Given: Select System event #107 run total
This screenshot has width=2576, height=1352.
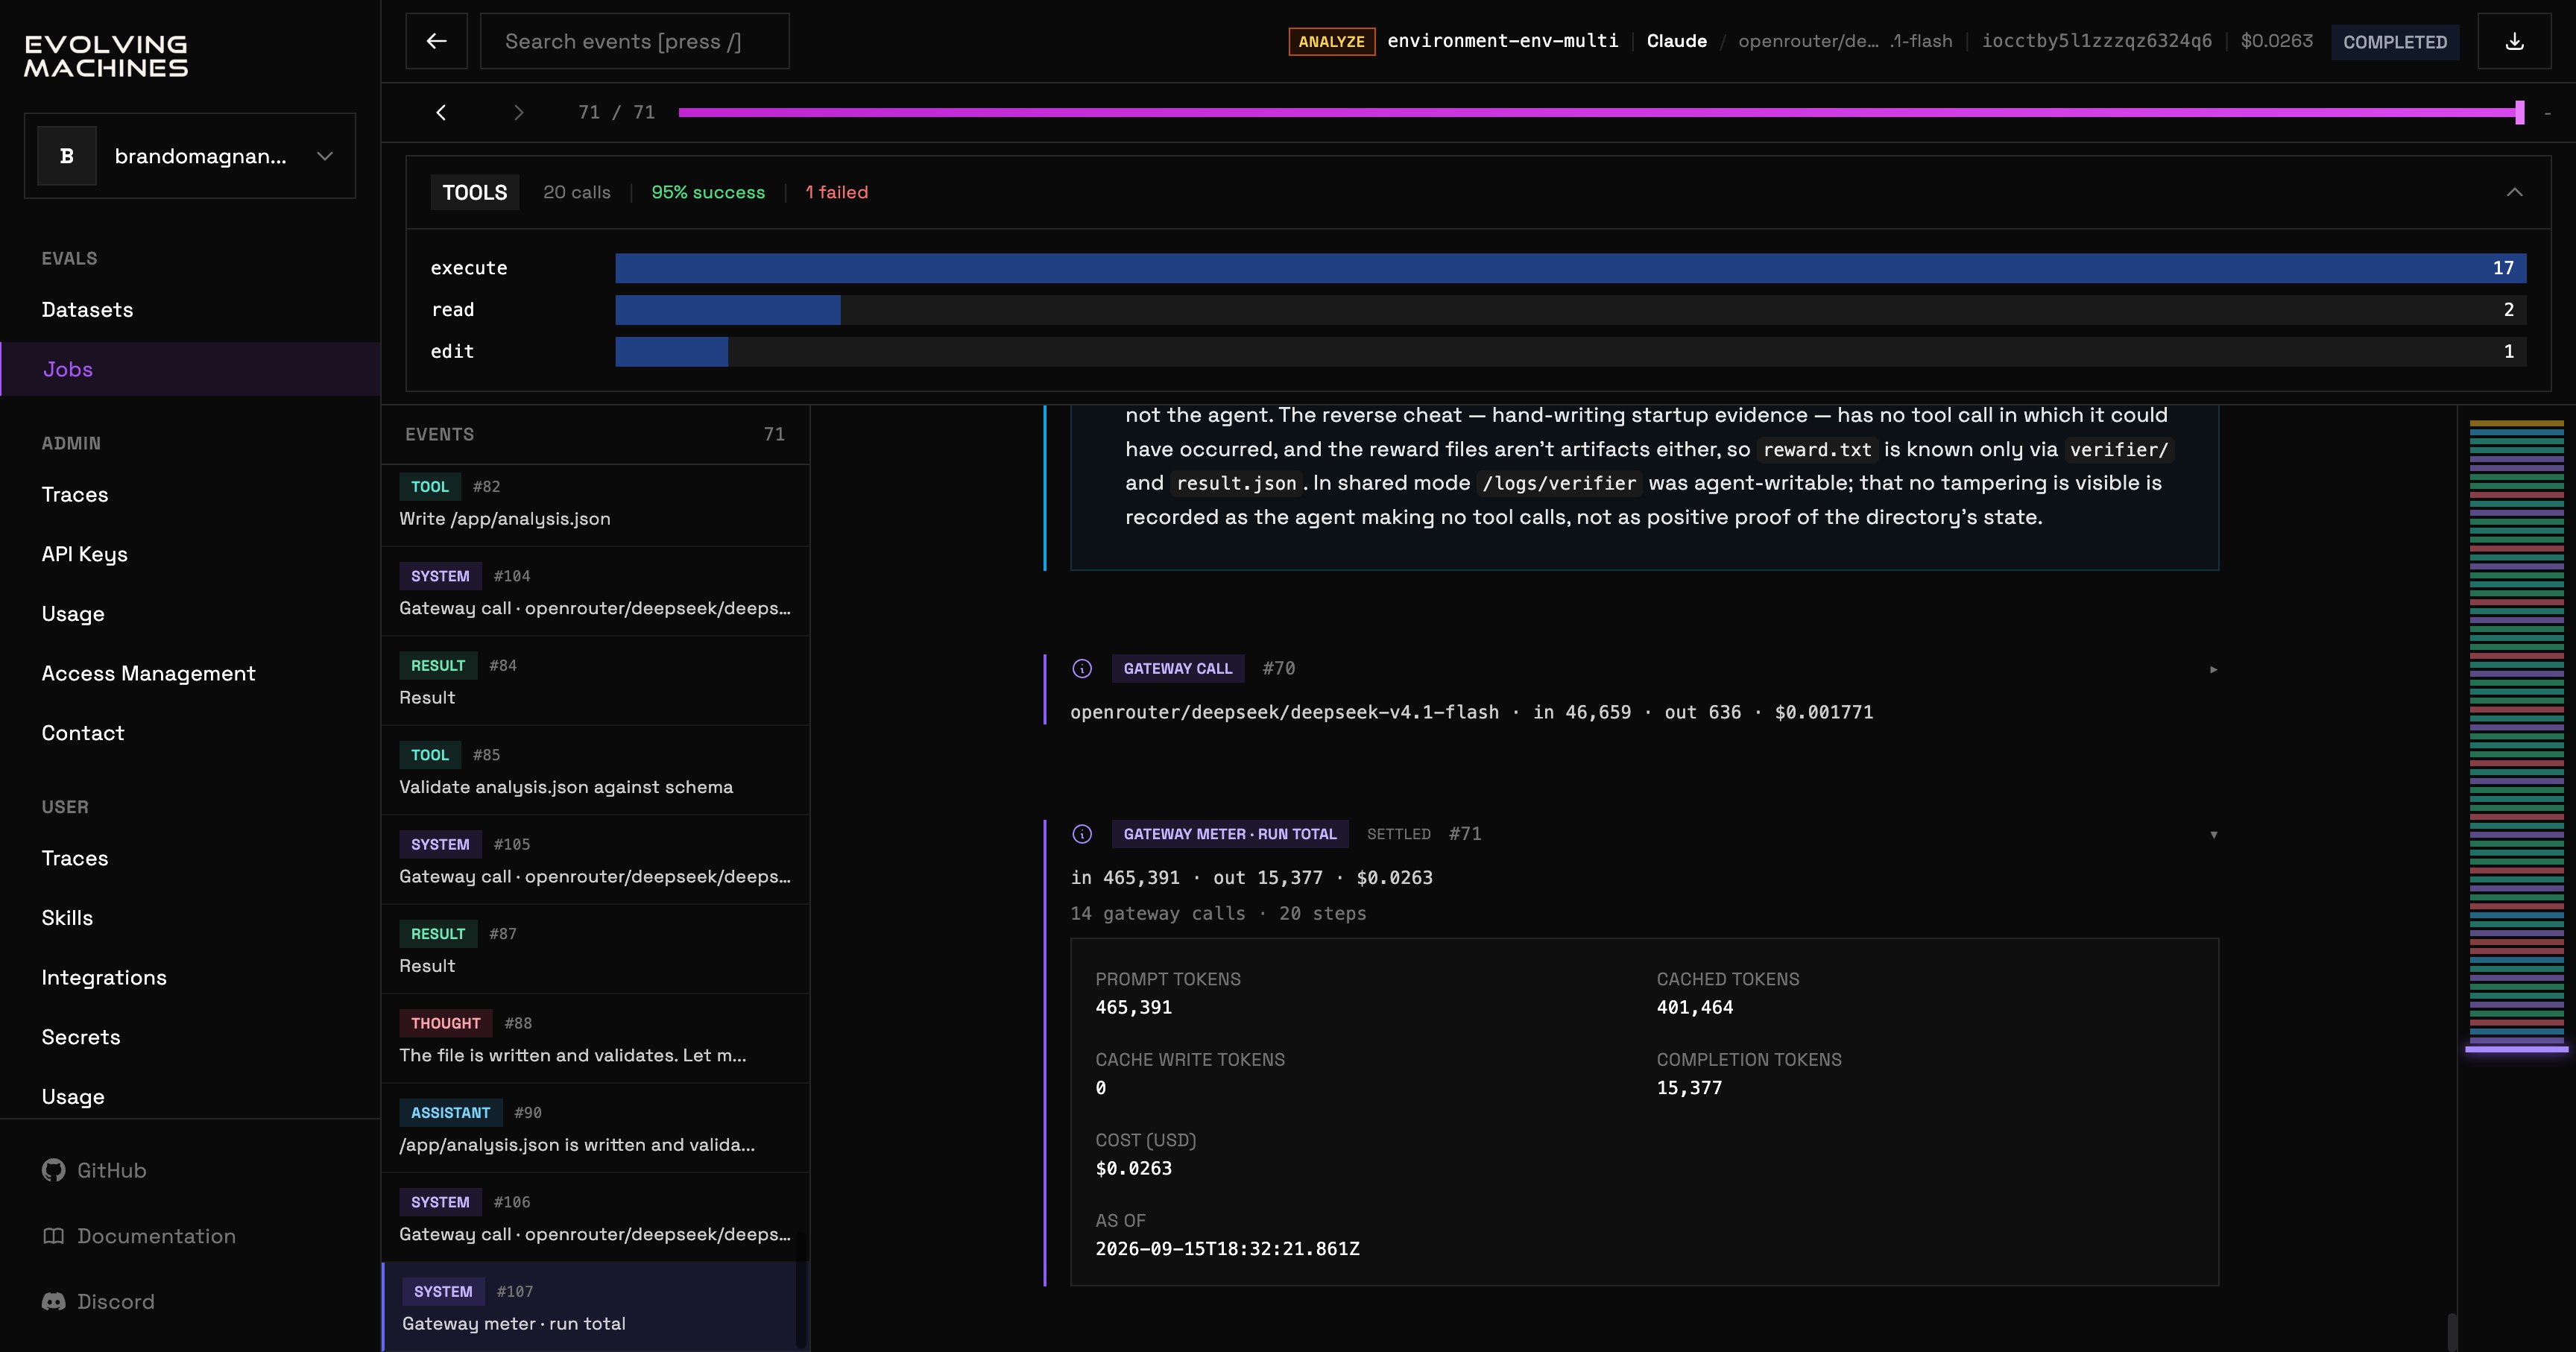Looking at the screenshot, I should tap(595, 1307).
